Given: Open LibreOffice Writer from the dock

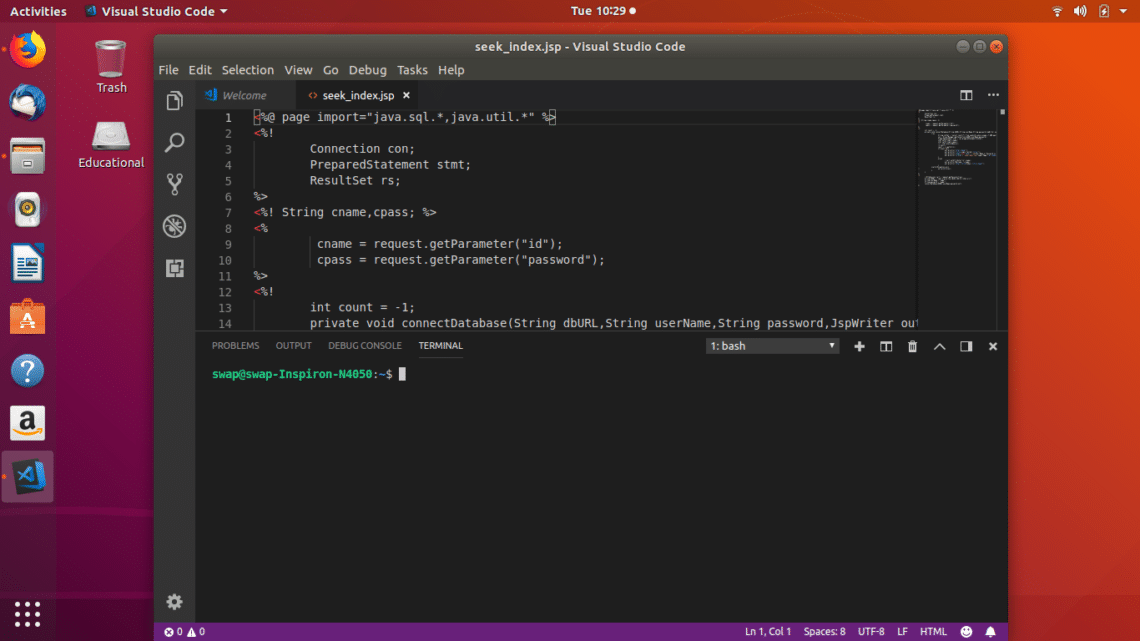Looking at the screenshot, I should click(x=28, y=263).
